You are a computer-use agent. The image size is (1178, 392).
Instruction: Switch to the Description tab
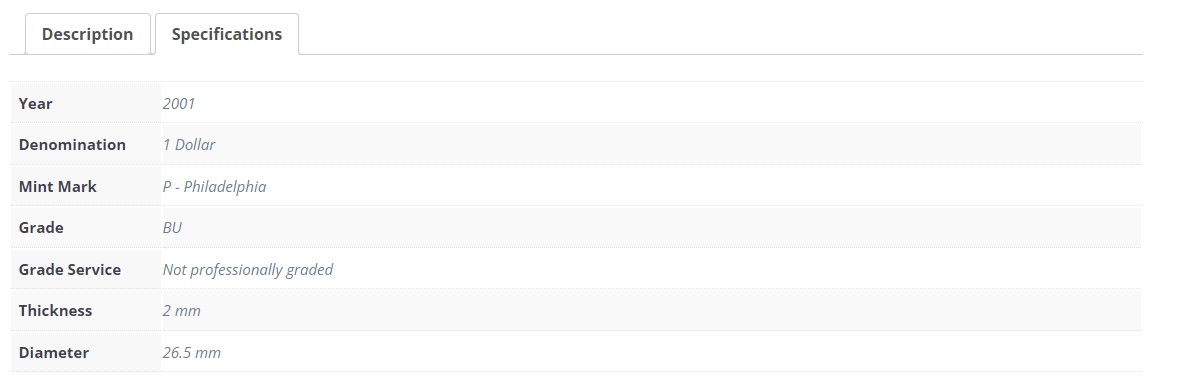[x=87, y=34]
